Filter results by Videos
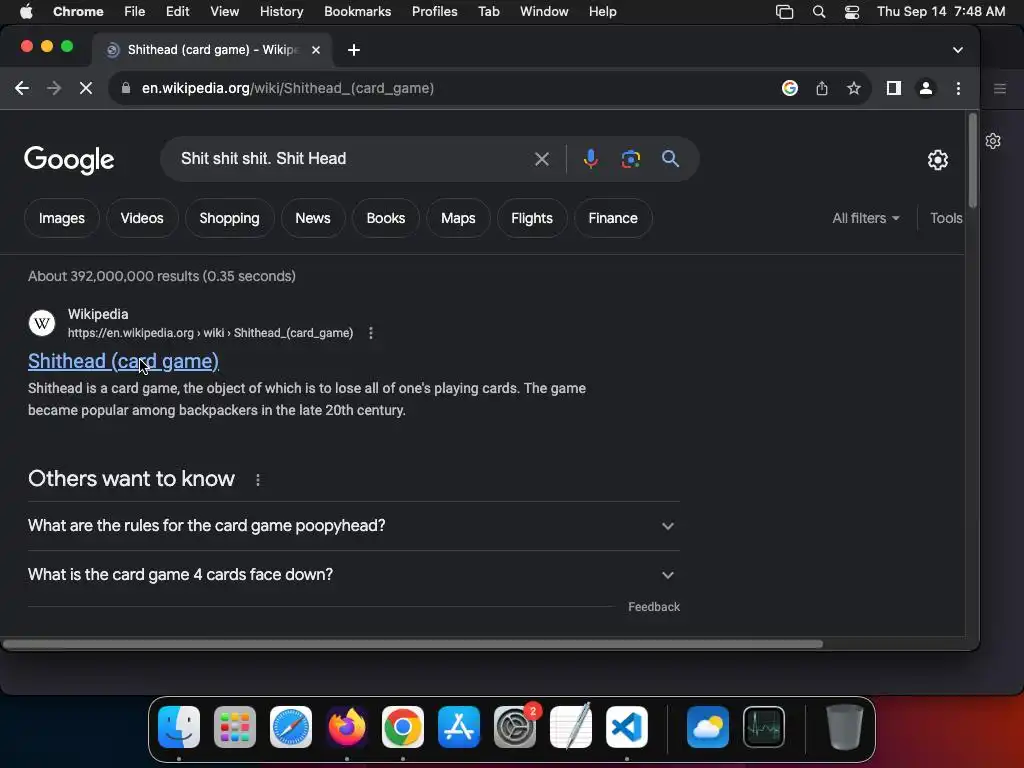This screenshot has height=768, width=1024. [x=142, y=218]
